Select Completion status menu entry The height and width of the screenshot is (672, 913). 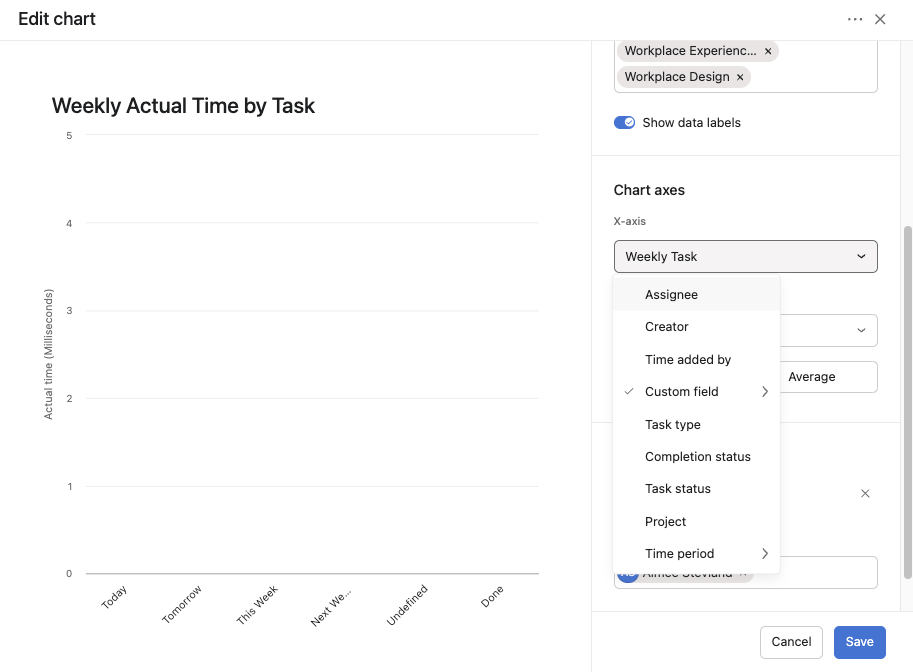[x=697, y=456]
